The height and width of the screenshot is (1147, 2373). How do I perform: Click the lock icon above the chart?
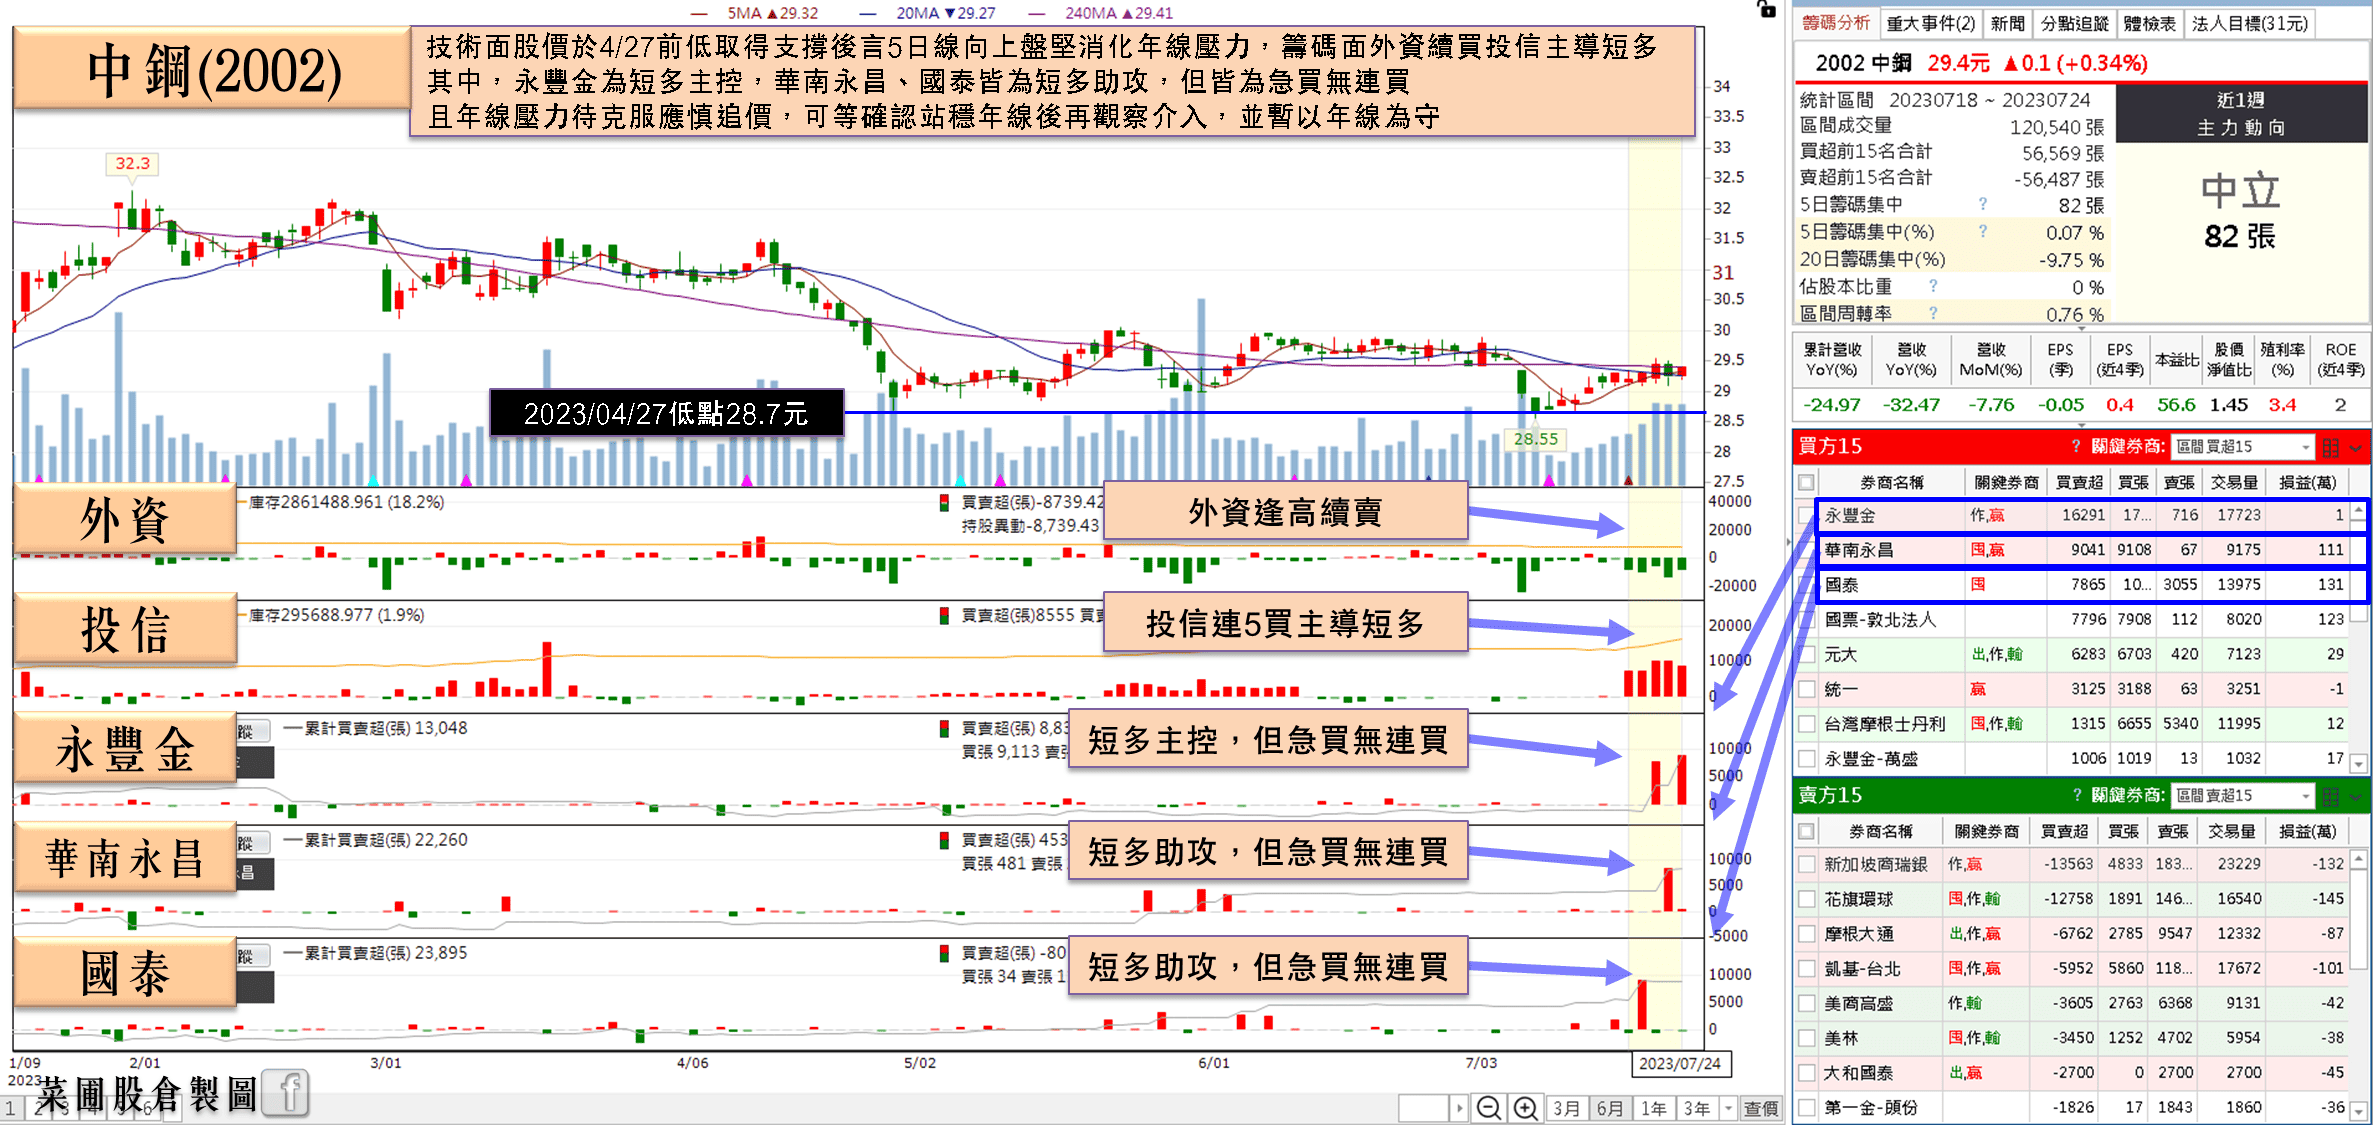pos(1766,9)
